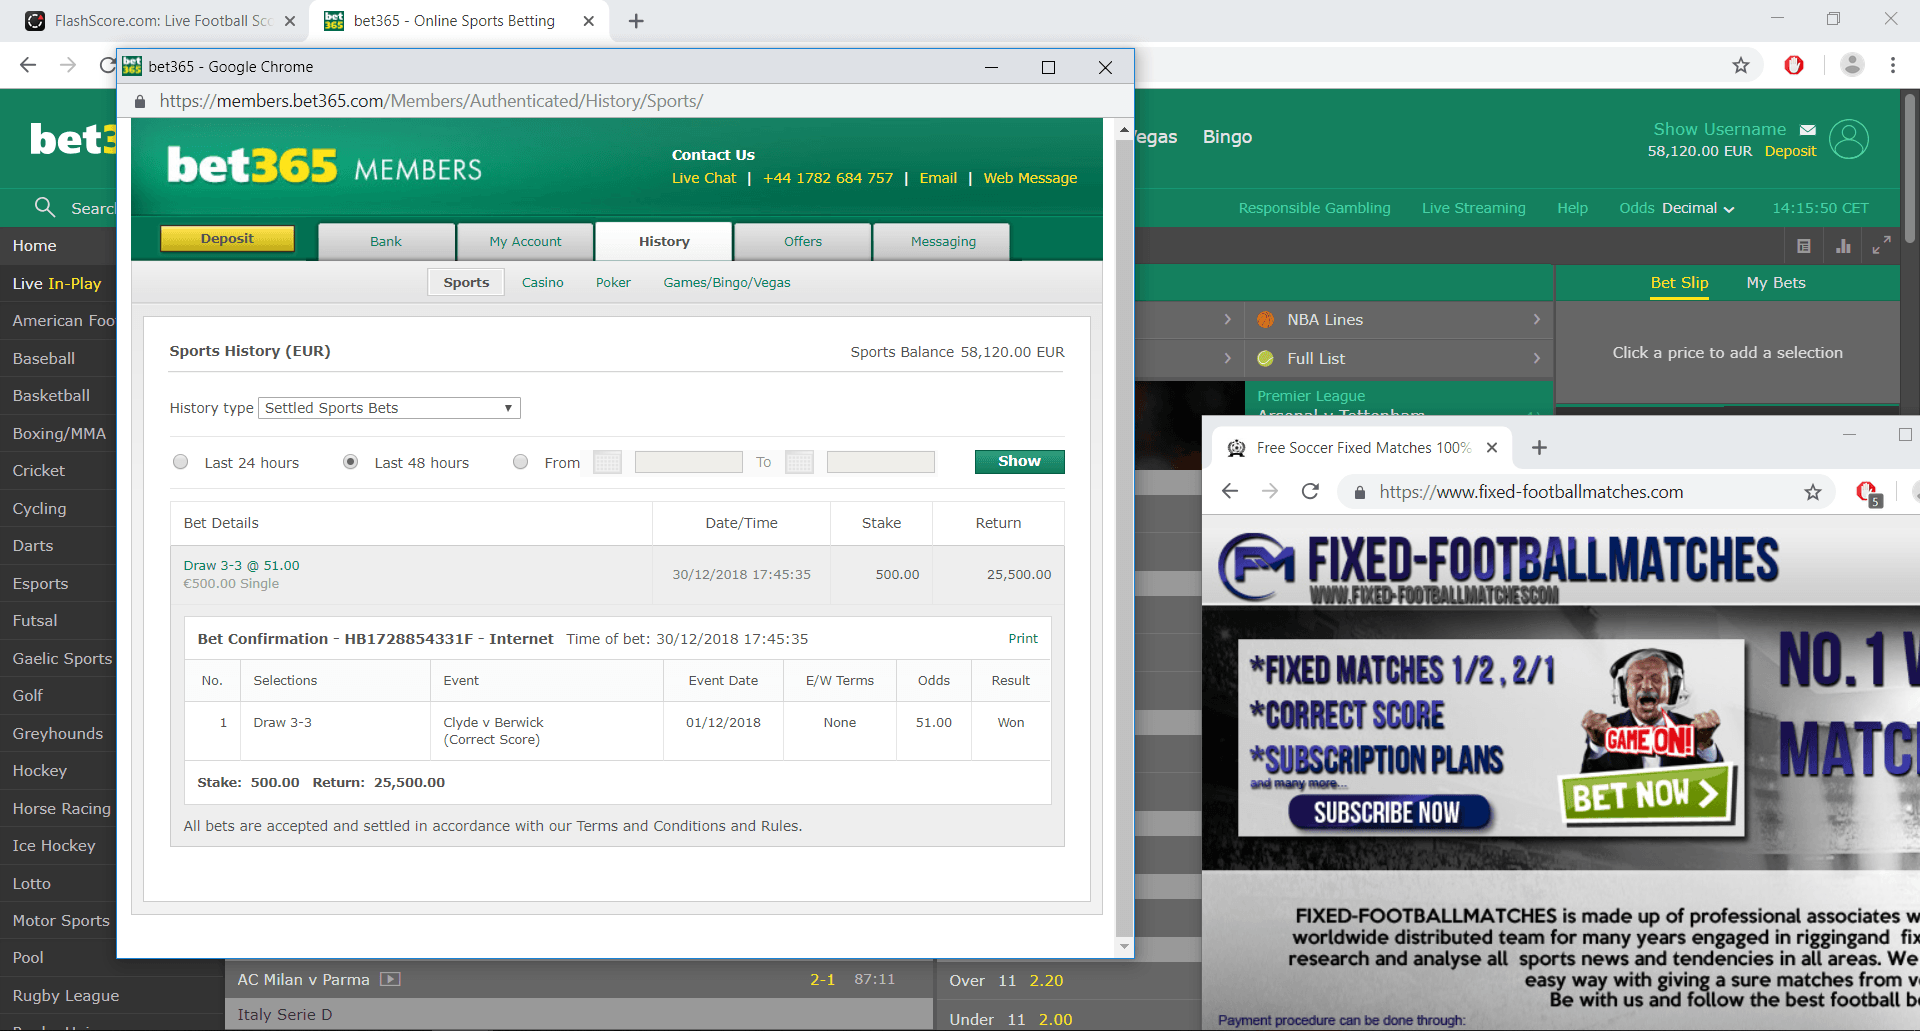Open the From date calendar picker

(607, 462)
